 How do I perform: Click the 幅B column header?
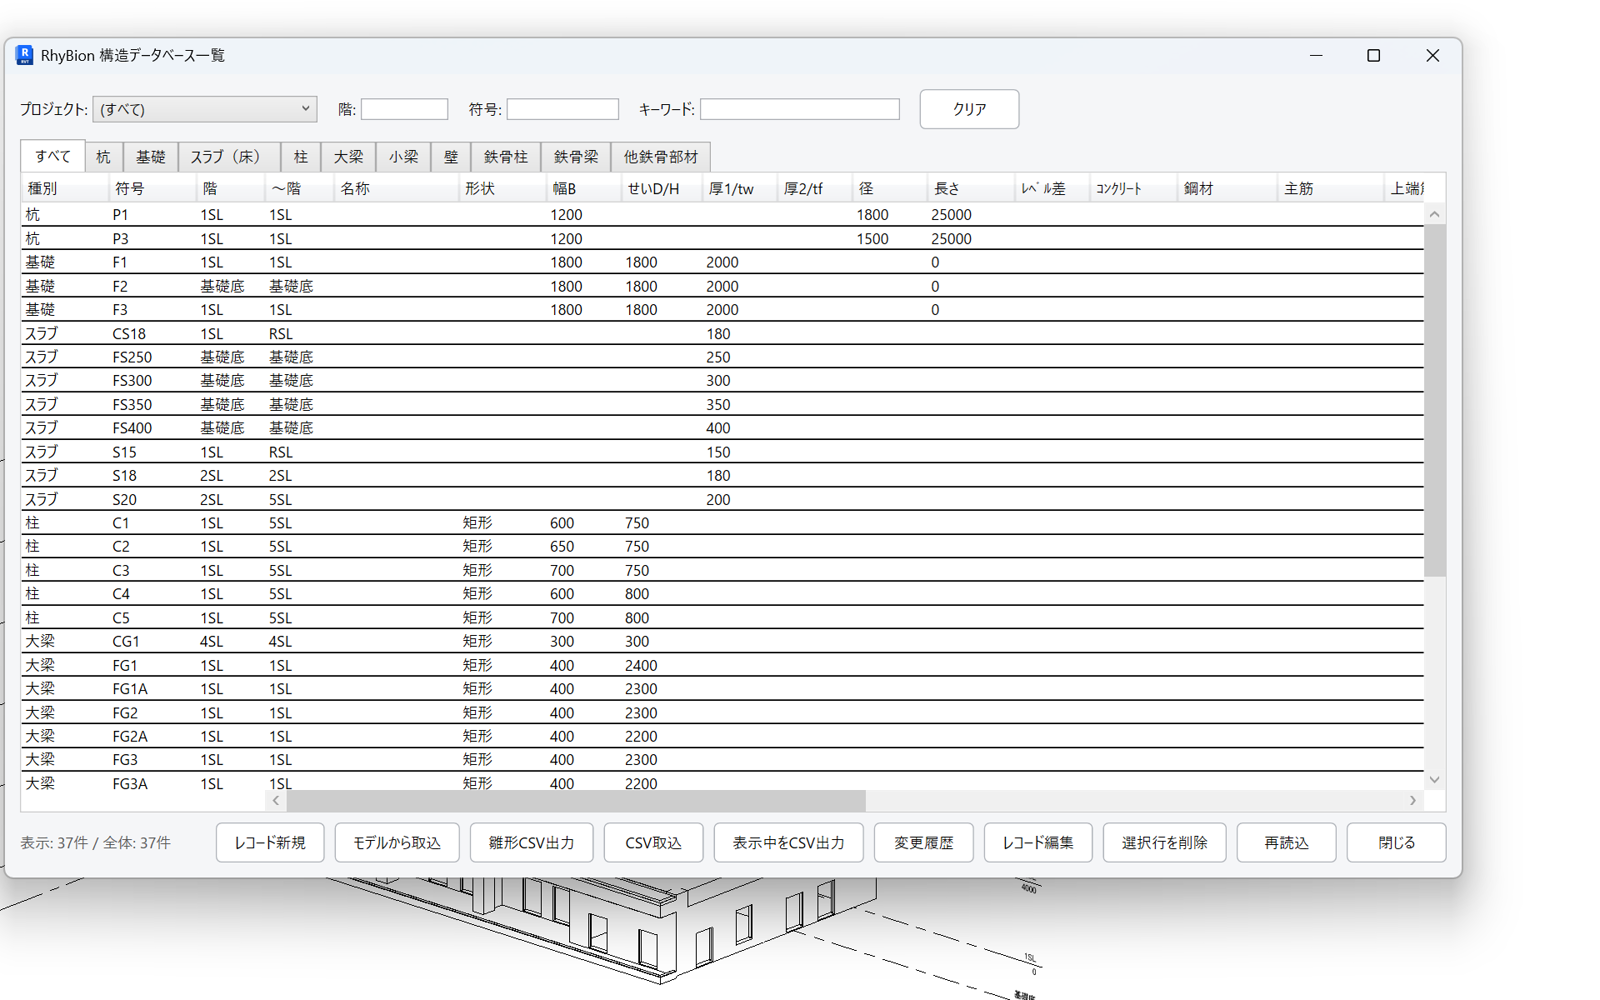(583, 188)
